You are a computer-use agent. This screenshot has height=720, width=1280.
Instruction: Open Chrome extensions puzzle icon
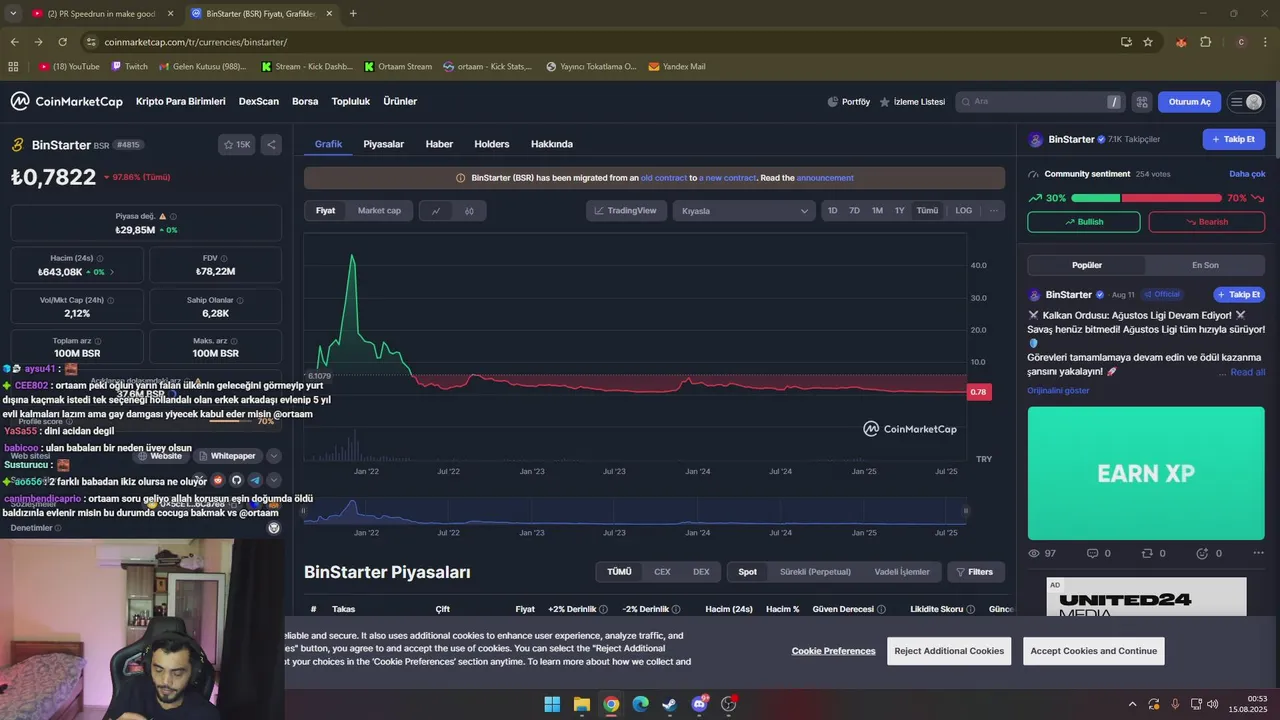(x=1205, y=42)
